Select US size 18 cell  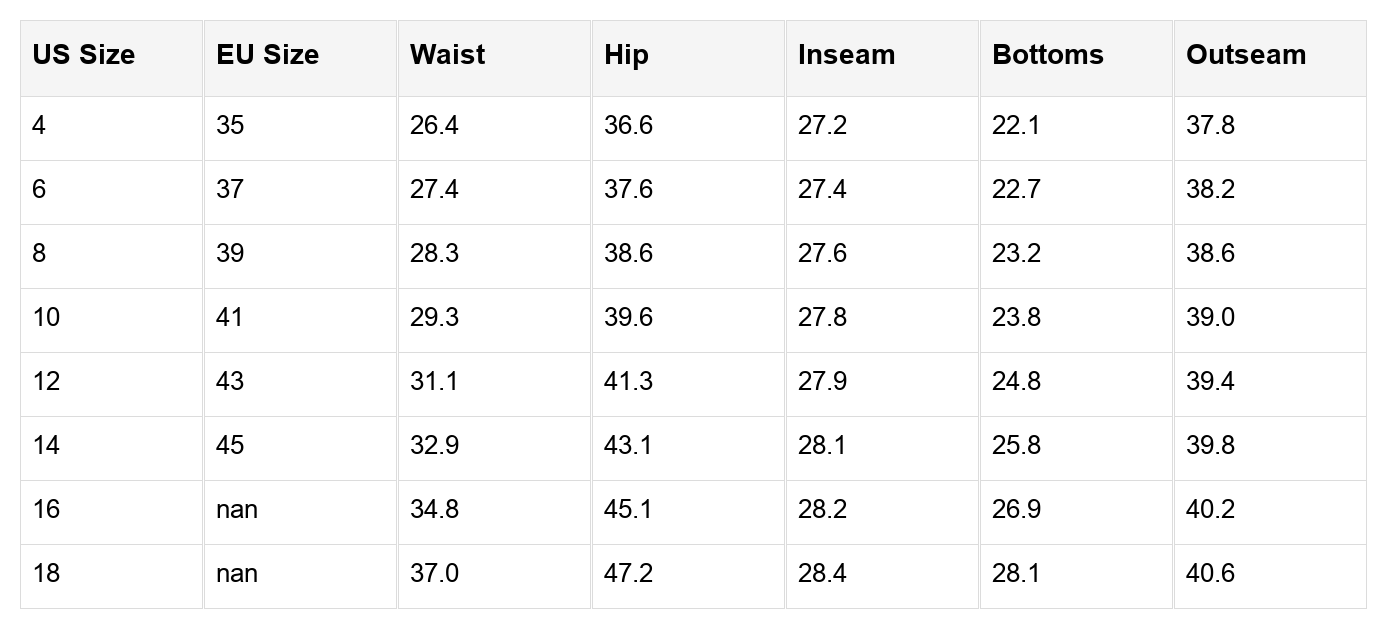click(46, 574)
